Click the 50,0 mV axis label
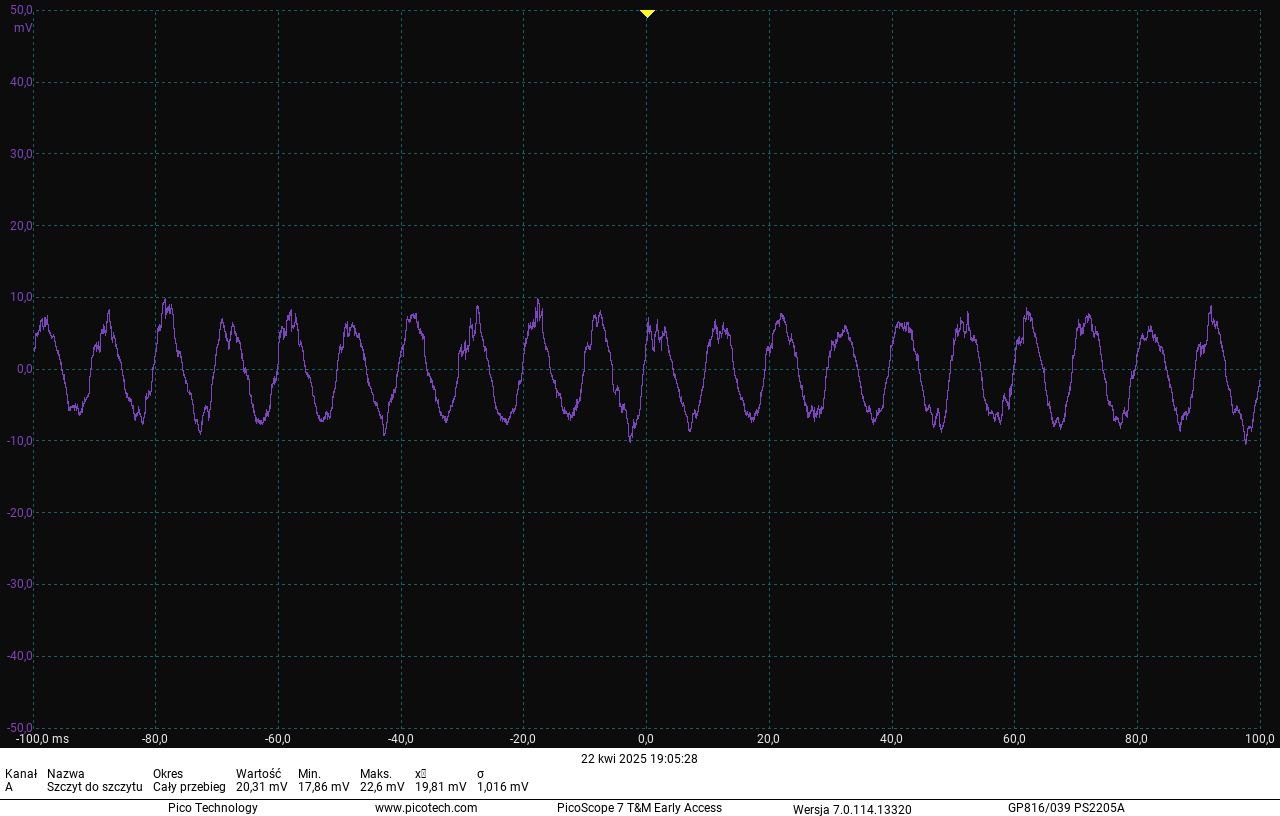 pos(22,10)
